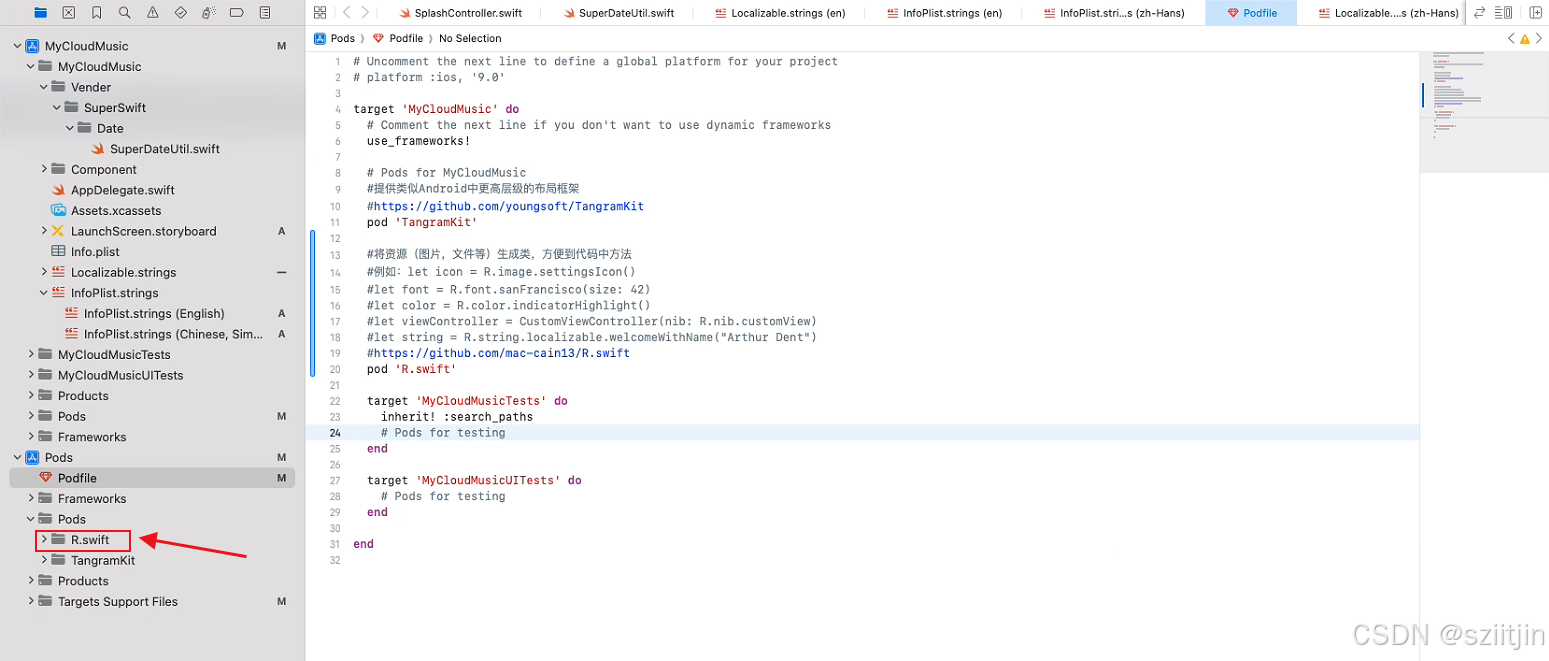Open the Source Control navigator
This screenshot has height=661, width=1549.
(x=69, y=13)
